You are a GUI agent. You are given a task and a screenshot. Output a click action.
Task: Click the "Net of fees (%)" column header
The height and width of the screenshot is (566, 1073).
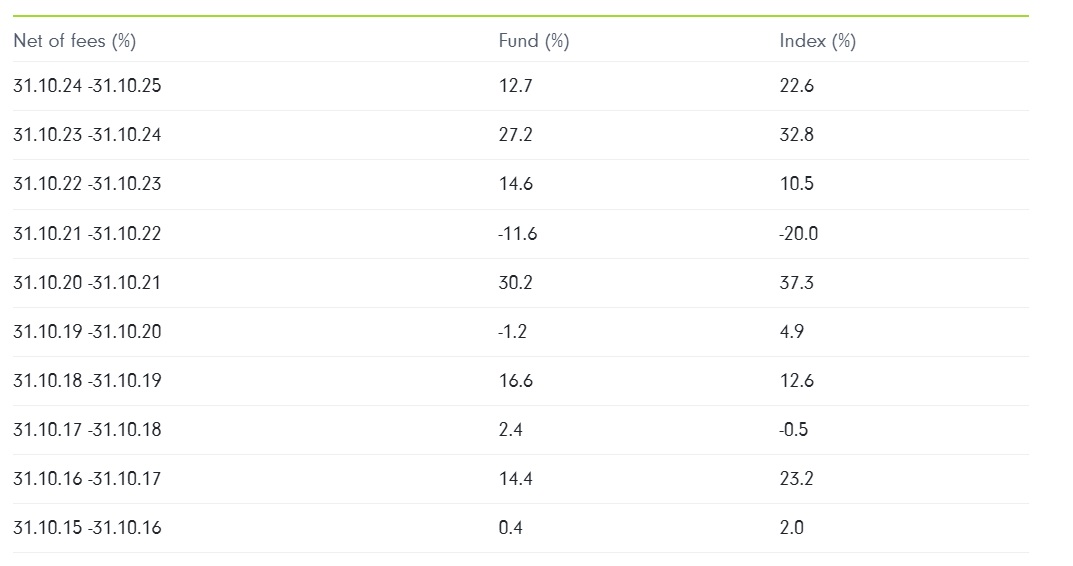point(74,41)
